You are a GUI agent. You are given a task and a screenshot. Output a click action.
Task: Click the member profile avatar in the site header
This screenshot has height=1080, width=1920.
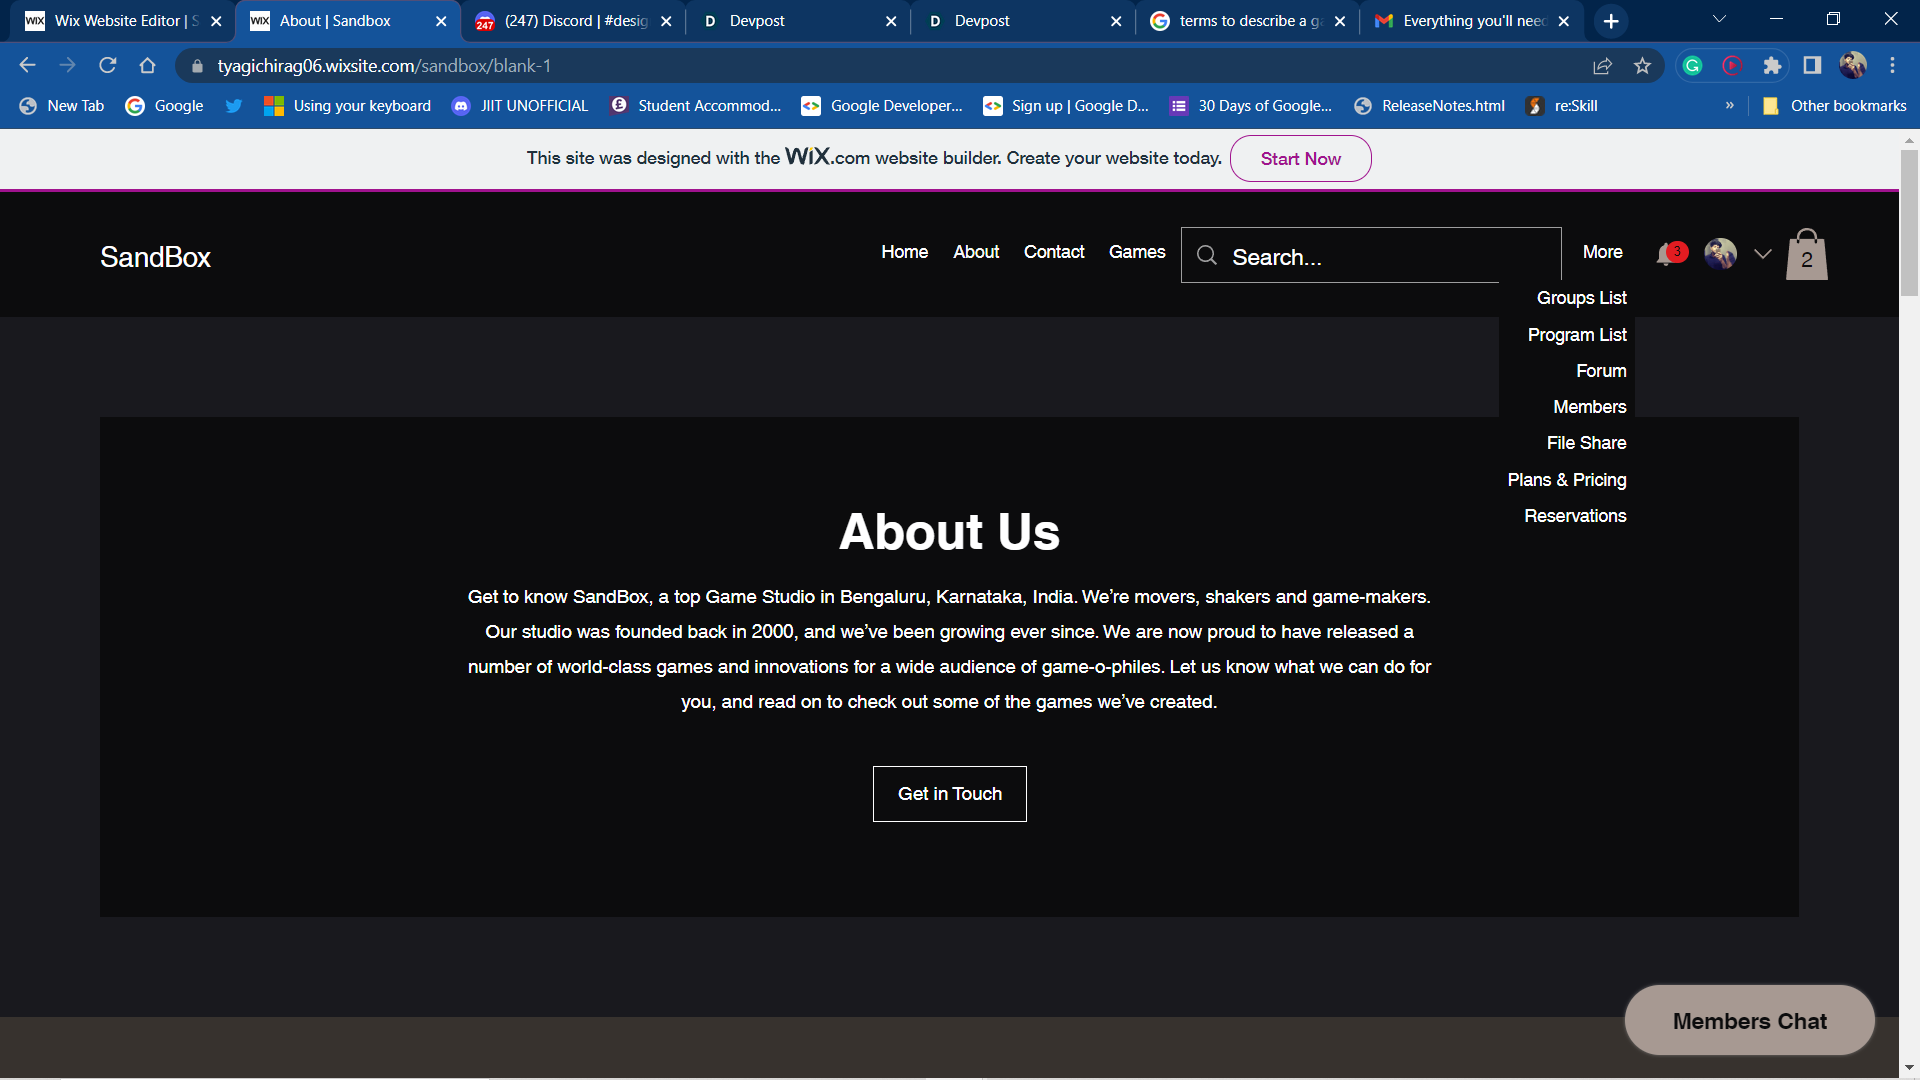[1720, 254]
